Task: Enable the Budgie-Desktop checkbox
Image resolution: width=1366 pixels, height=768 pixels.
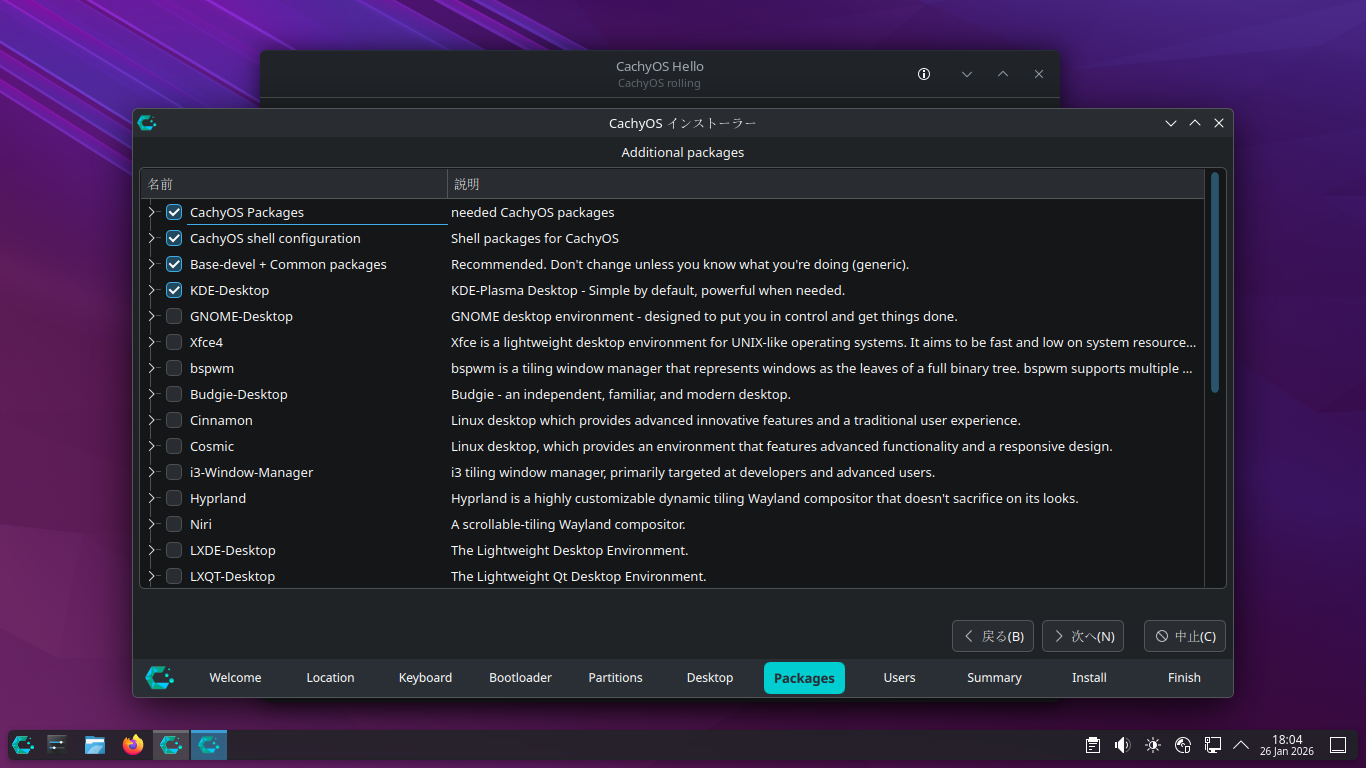Action: 174,394
